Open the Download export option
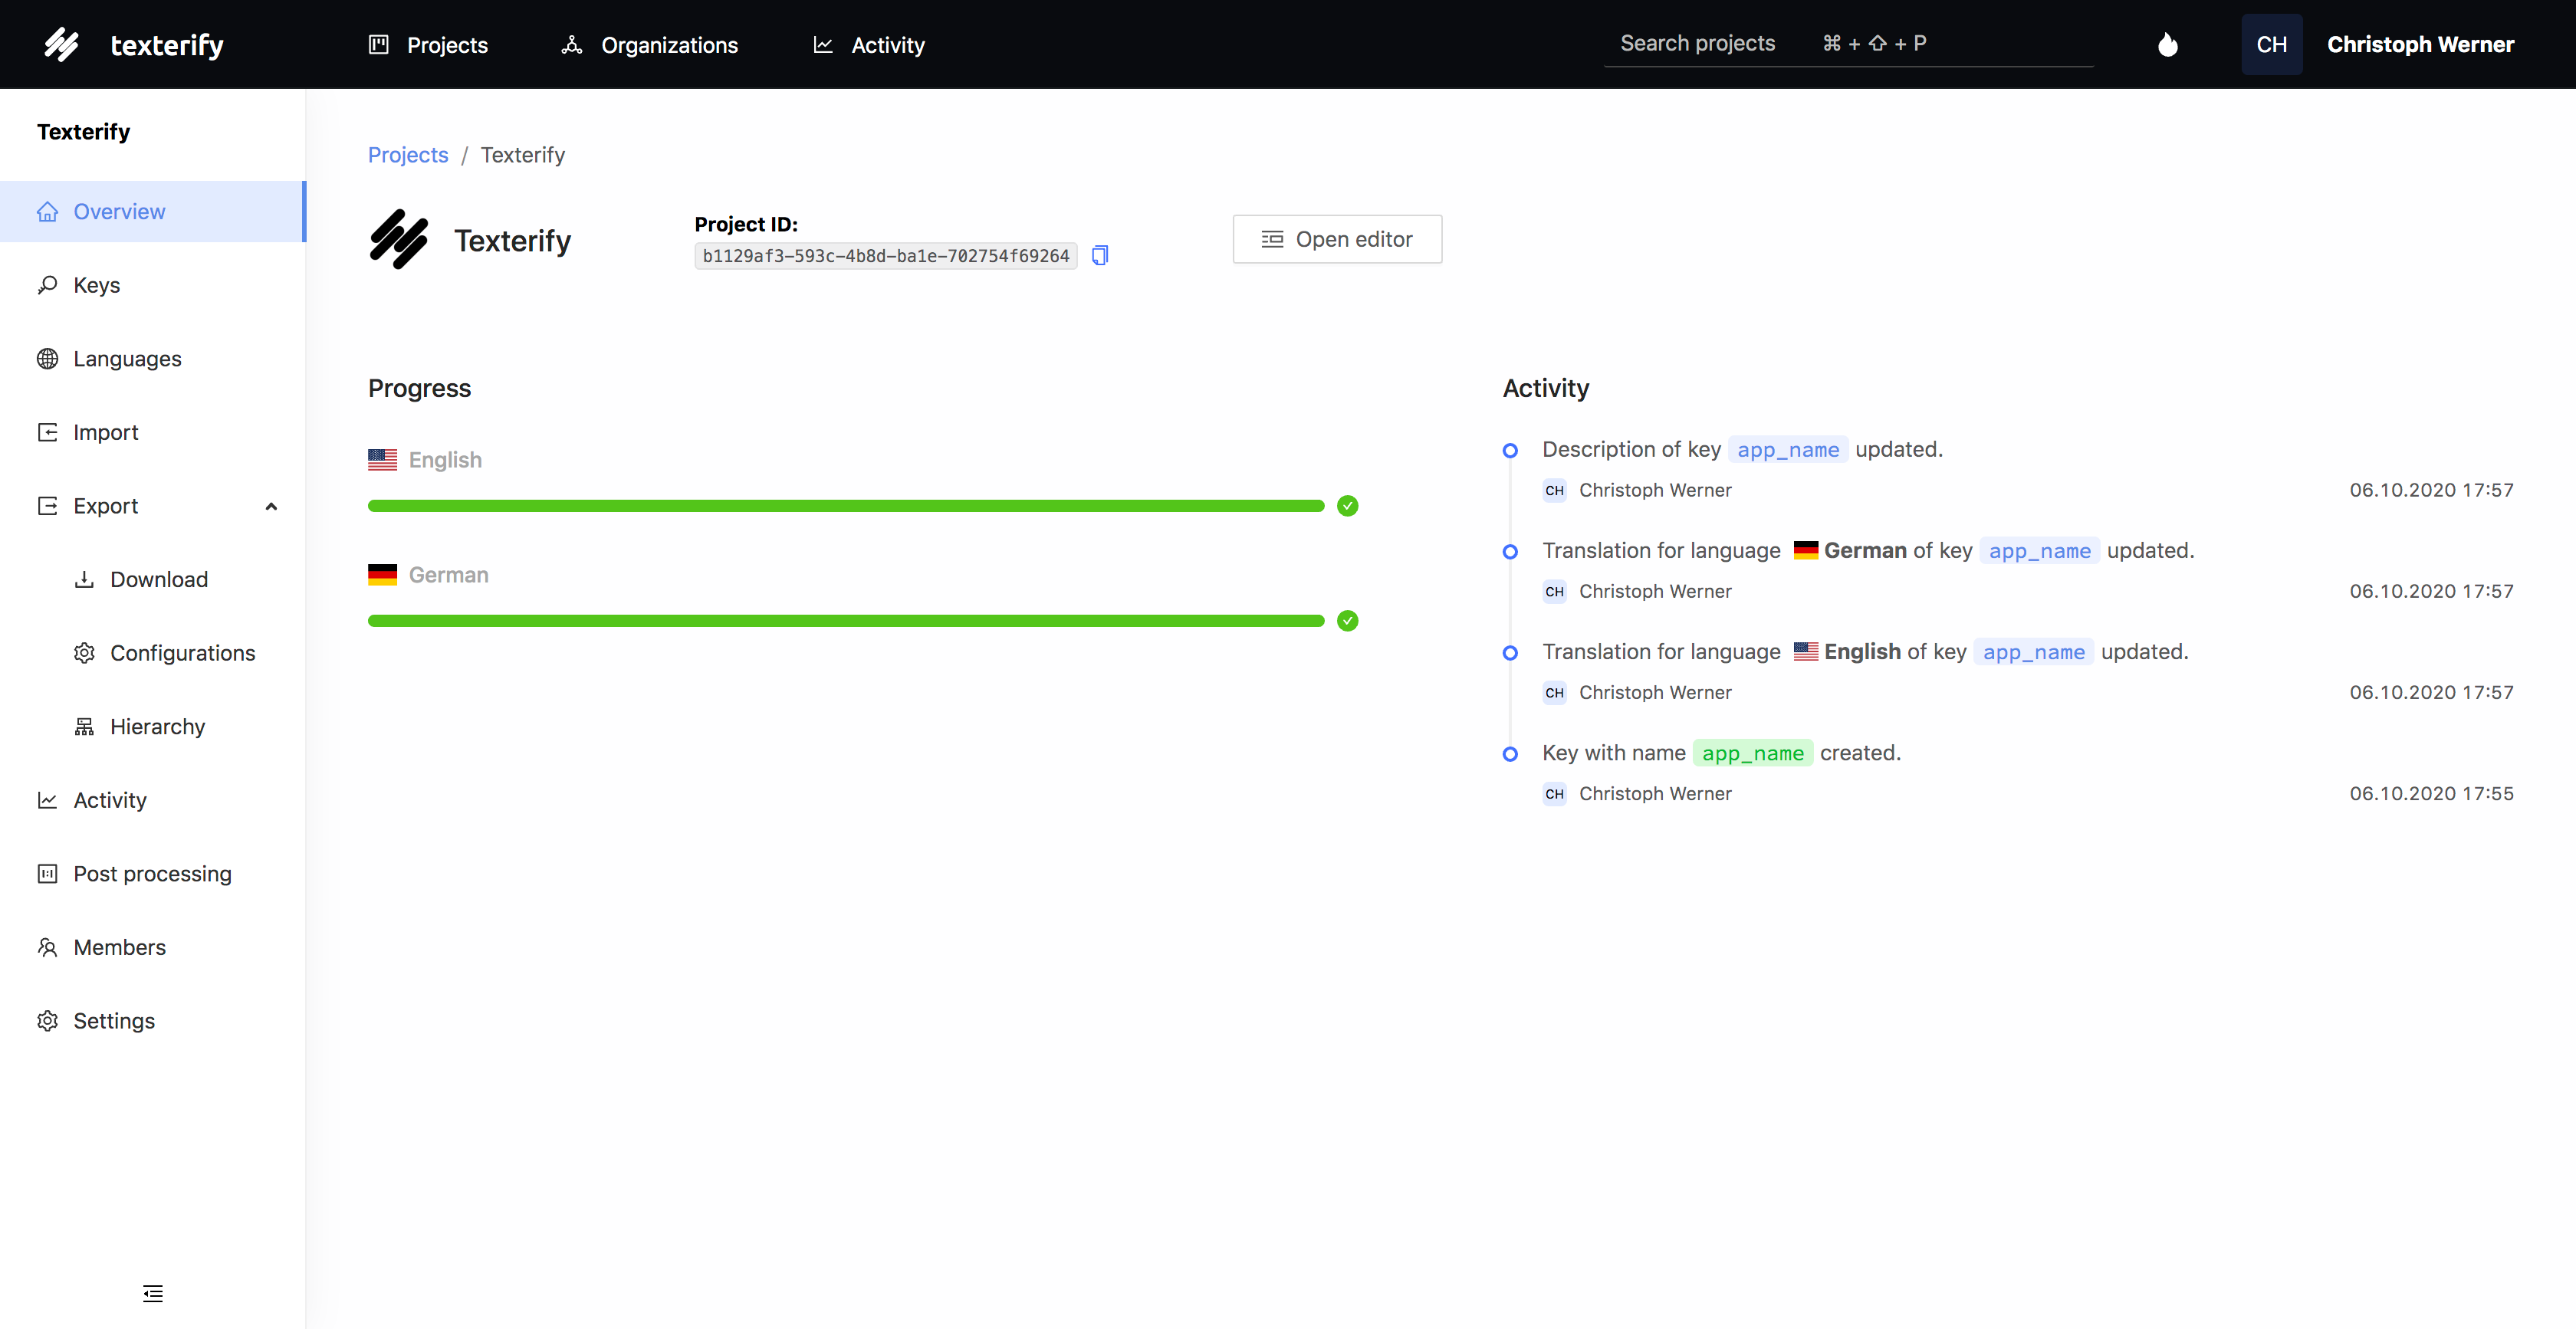 [158, 580]
